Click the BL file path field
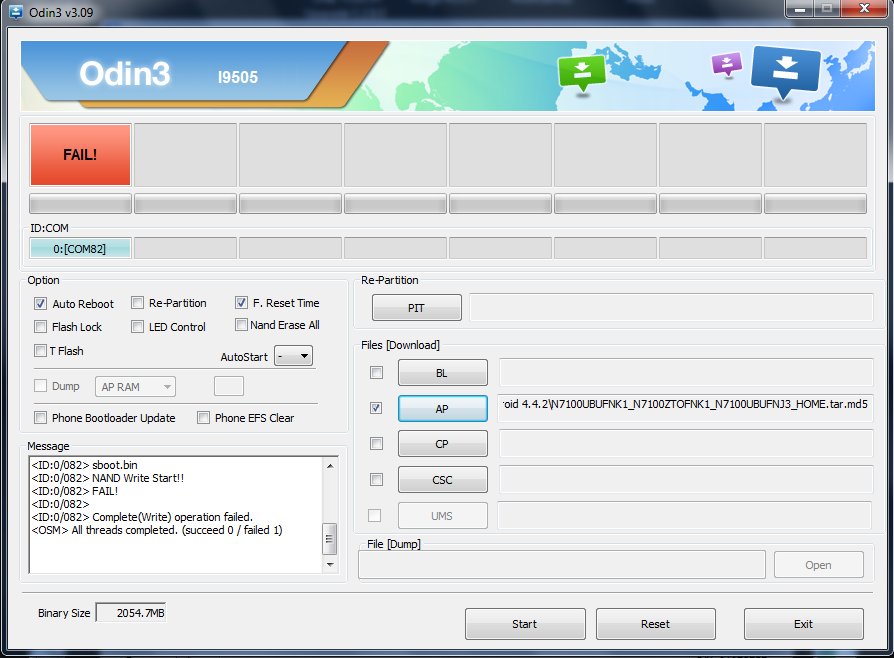The width and height of the screenshot is (894, 658). pyautogui.click(x=686, y=372)
